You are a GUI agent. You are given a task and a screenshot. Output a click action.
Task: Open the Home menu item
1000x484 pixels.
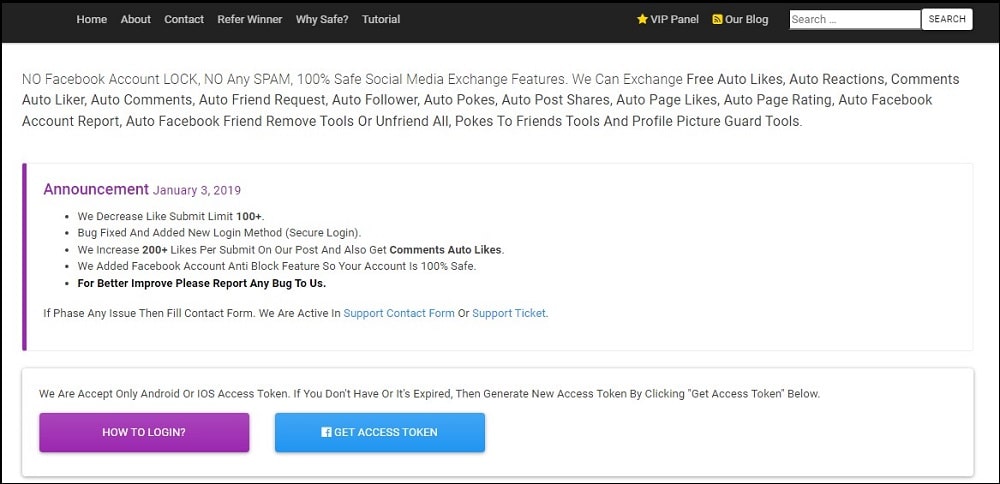pyautogui.click(x=91, y=19)
